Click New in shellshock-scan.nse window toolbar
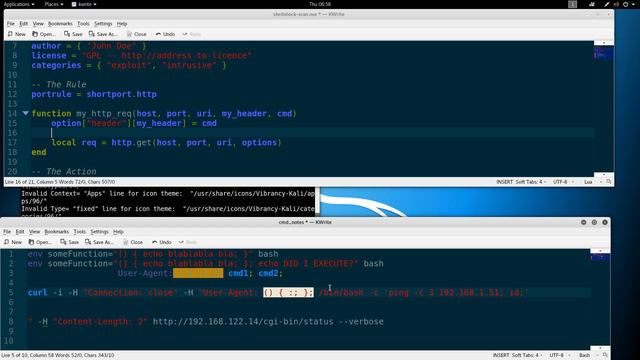The width and height of the screenshot is (640, 360). (x=17, y=34)
